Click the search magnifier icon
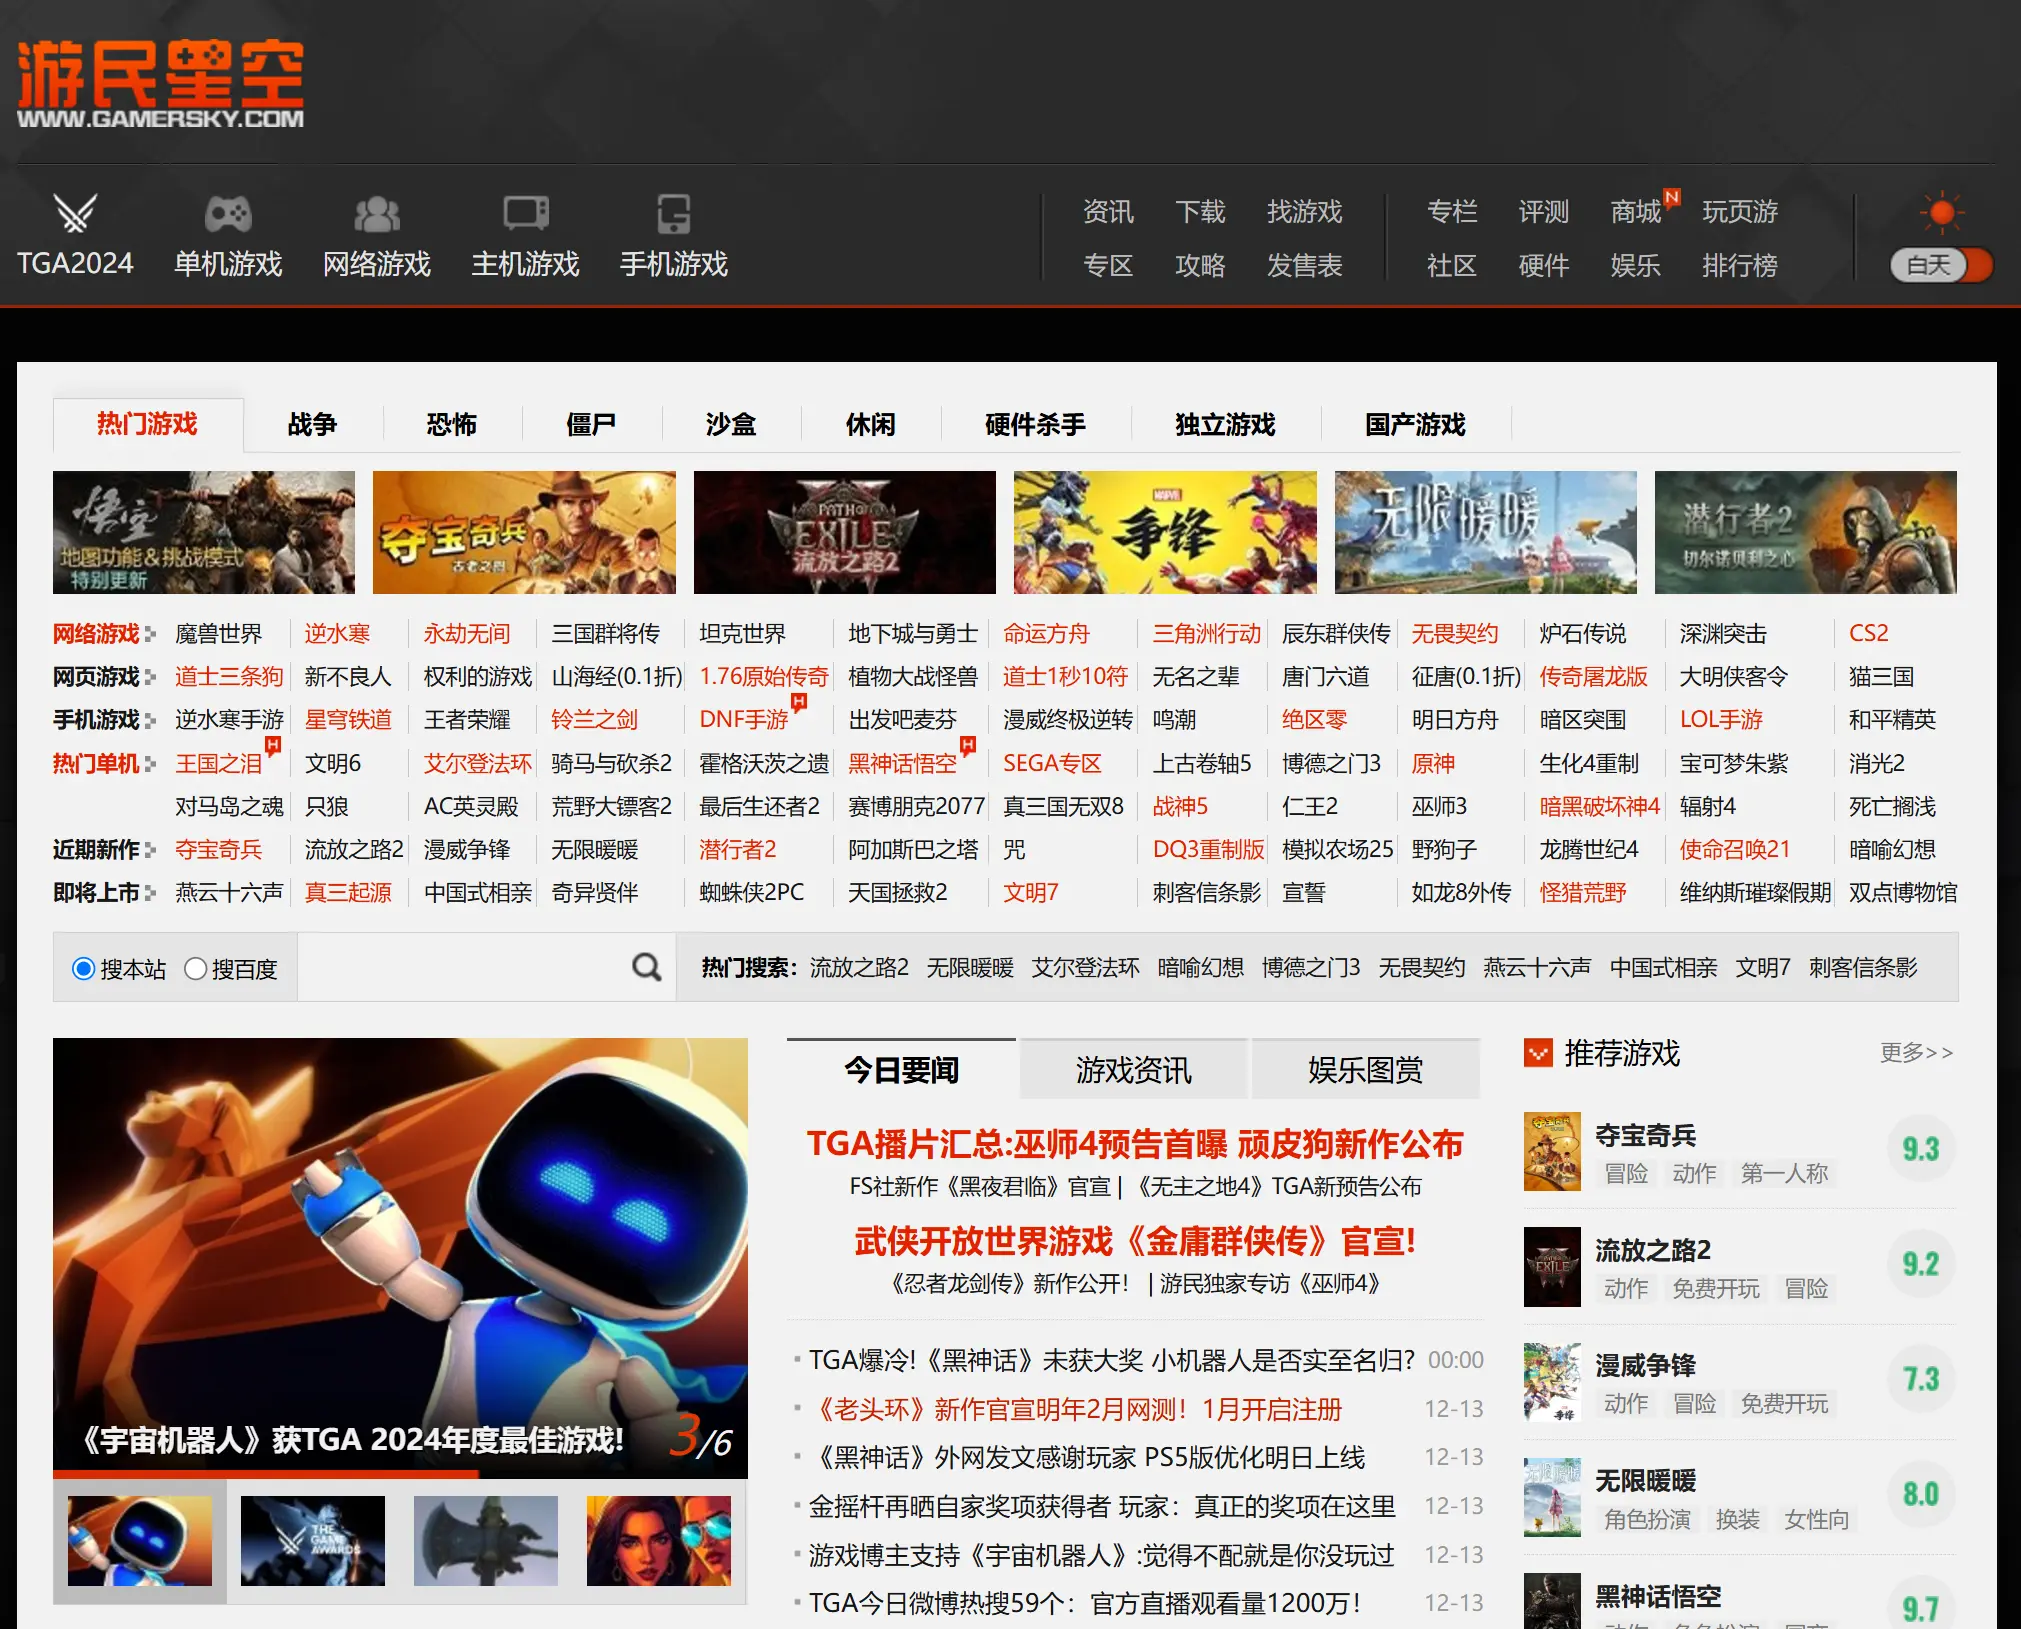2021x1629 pixels. pyautogui.click(x=646, y=967)
